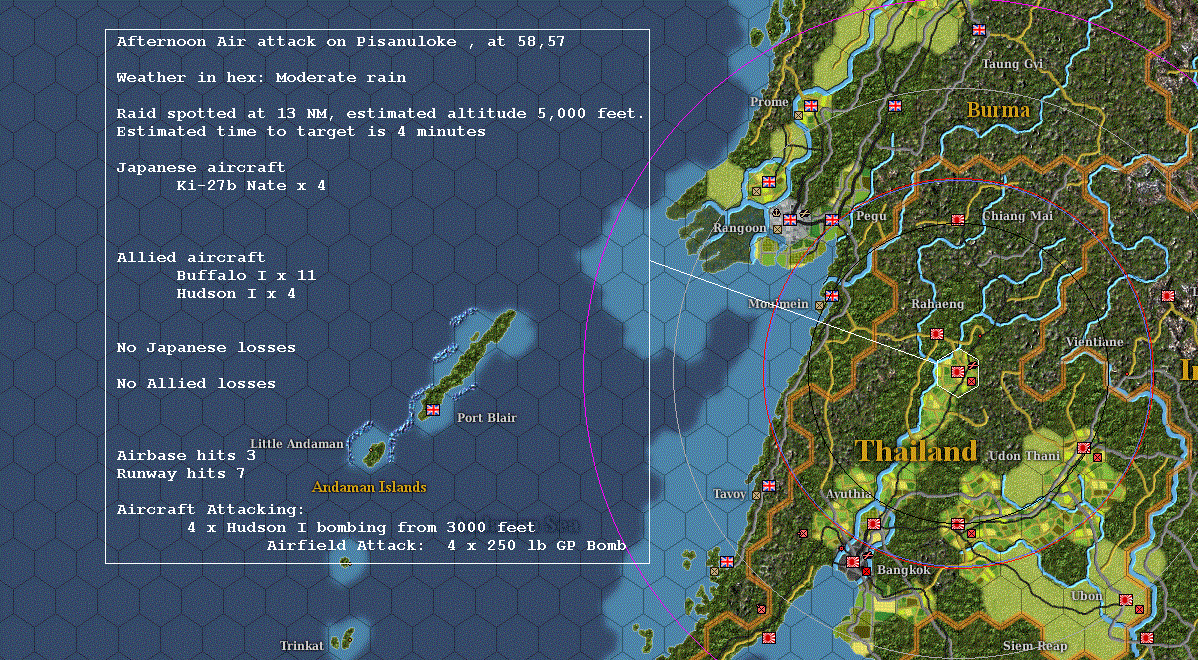Select the British base flag at Prome
This screenshot has height=660, width=1198.
811,105
